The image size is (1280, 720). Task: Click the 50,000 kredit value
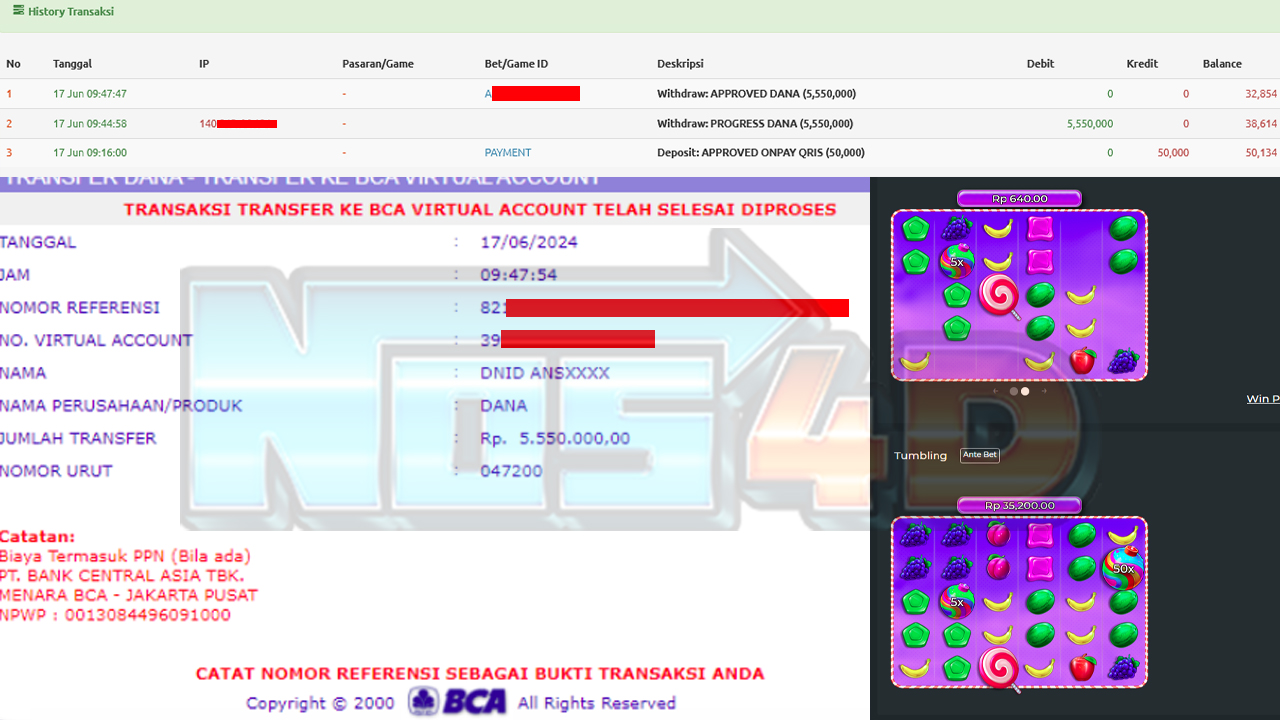[x=1173, y=153]
